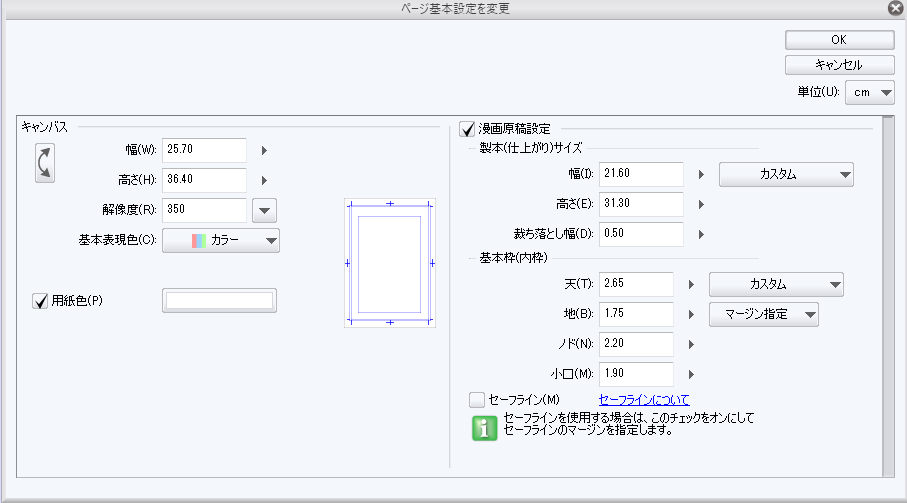Viewport: 907px width, 503px height.
Task: Click the swap width and height icon
Action: (46, 164)
